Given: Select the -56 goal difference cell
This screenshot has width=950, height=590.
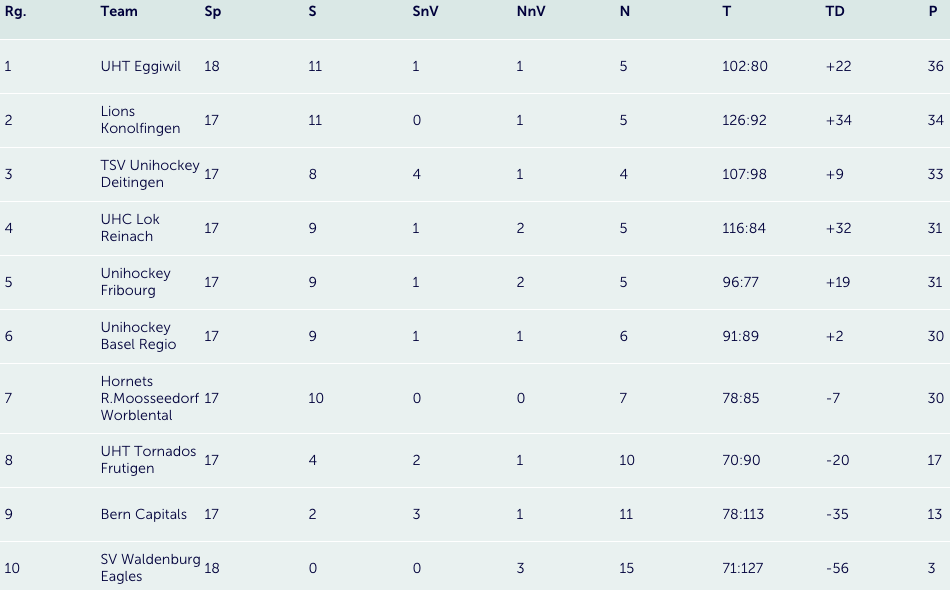Looking at the screenshot, I should (837, 568).
